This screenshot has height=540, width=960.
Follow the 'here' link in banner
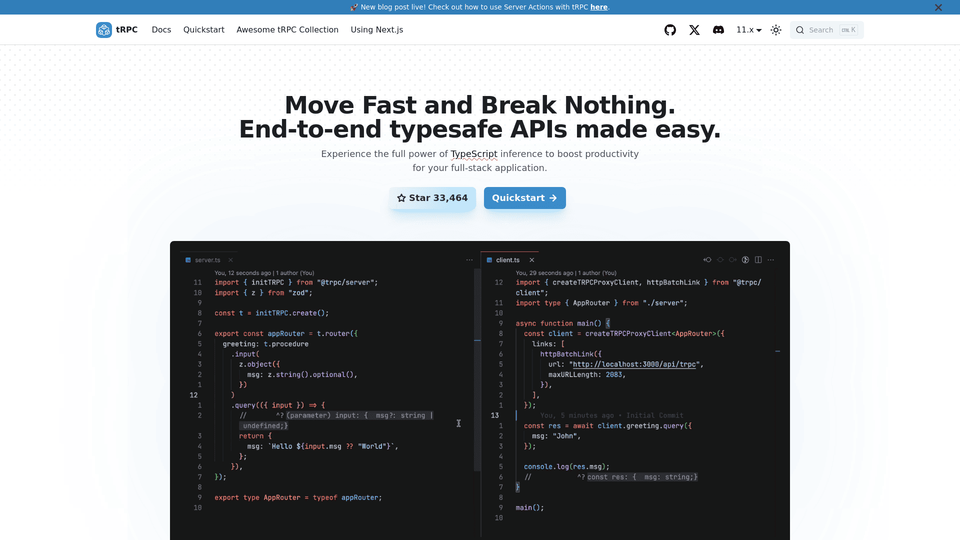click(599, 7)
